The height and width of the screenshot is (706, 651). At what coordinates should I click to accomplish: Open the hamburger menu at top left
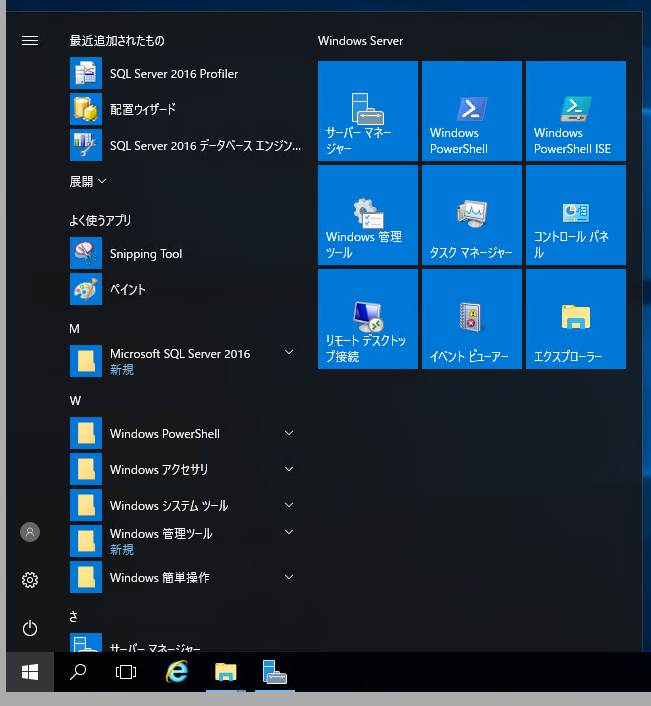pos(30,41)
